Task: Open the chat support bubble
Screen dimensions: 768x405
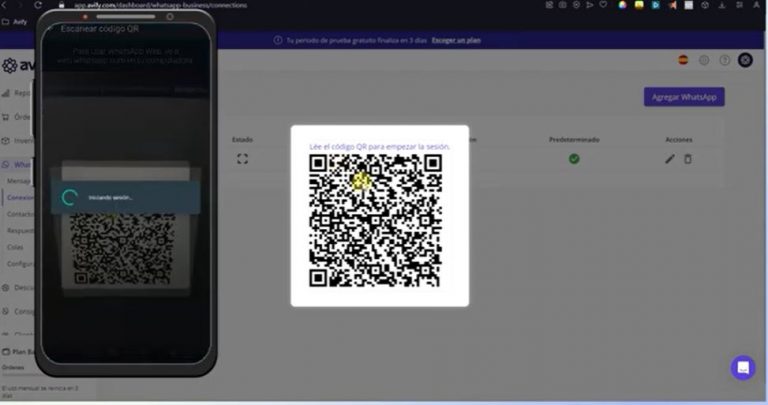Action: click(743, 368)
